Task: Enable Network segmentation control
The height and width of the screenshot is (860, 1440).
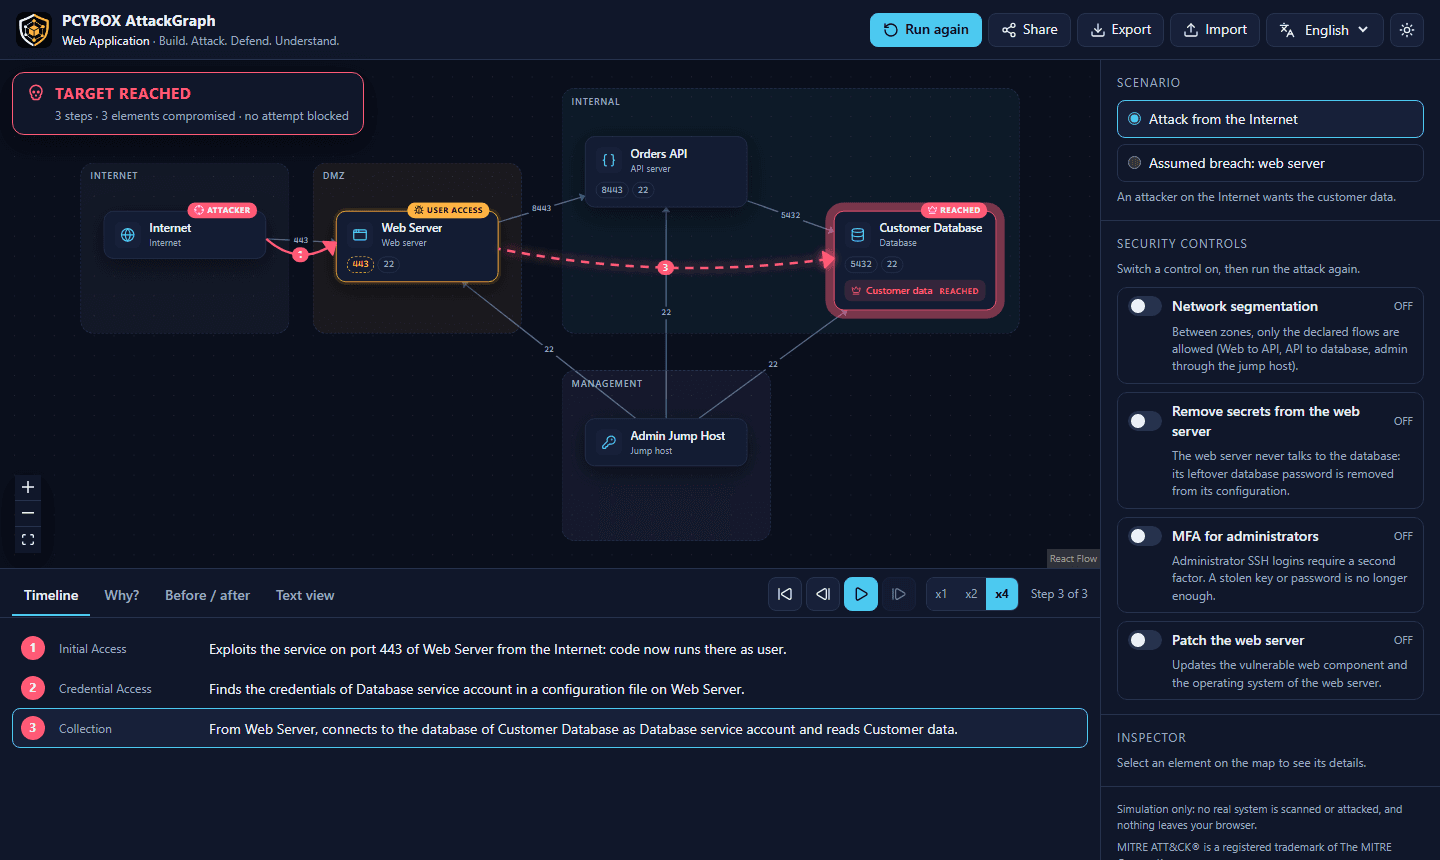Action: click(1146, 306)
